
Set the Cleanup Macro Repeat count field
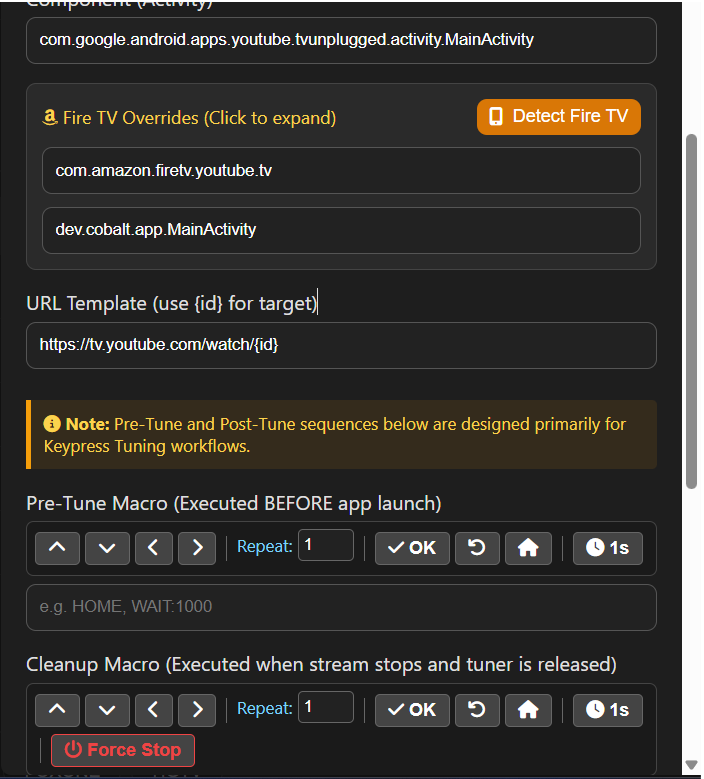[x=326, y=707]
